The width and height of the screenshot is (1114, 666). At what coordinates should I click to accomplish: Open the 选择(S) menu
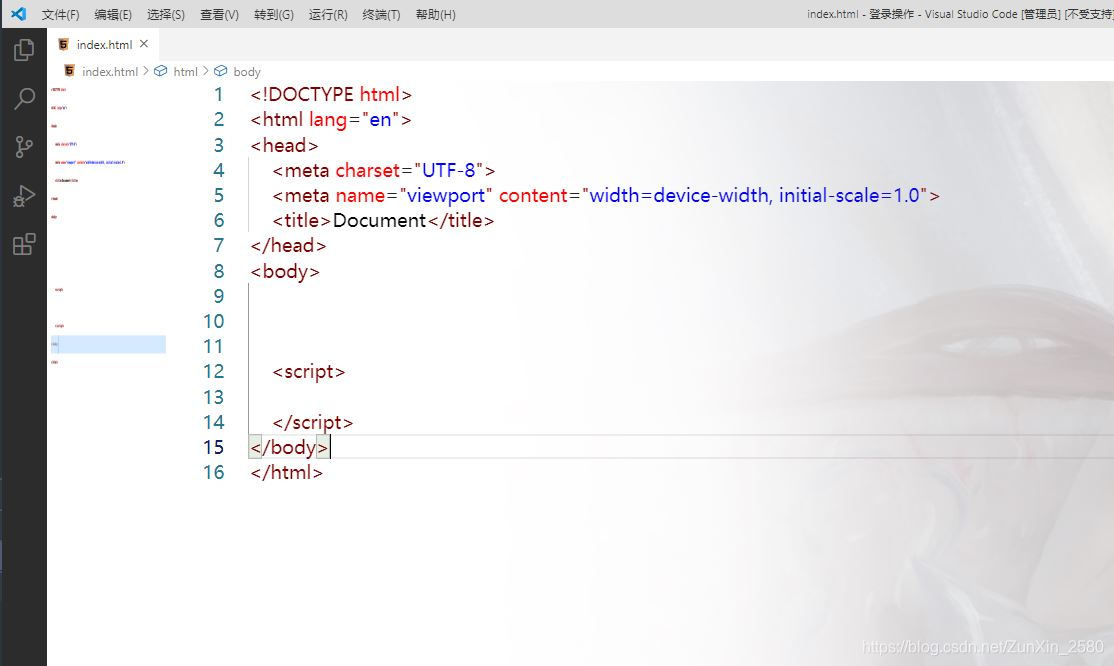coord(166,14)
